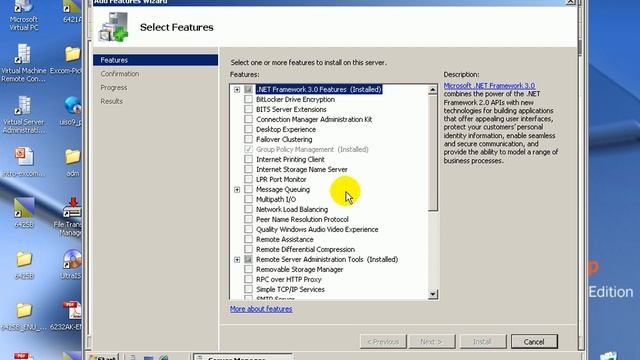This screenshot has height=360, width=640.
Task: Expand Remote Server Administration Tools node
Action: pos(237,259)
